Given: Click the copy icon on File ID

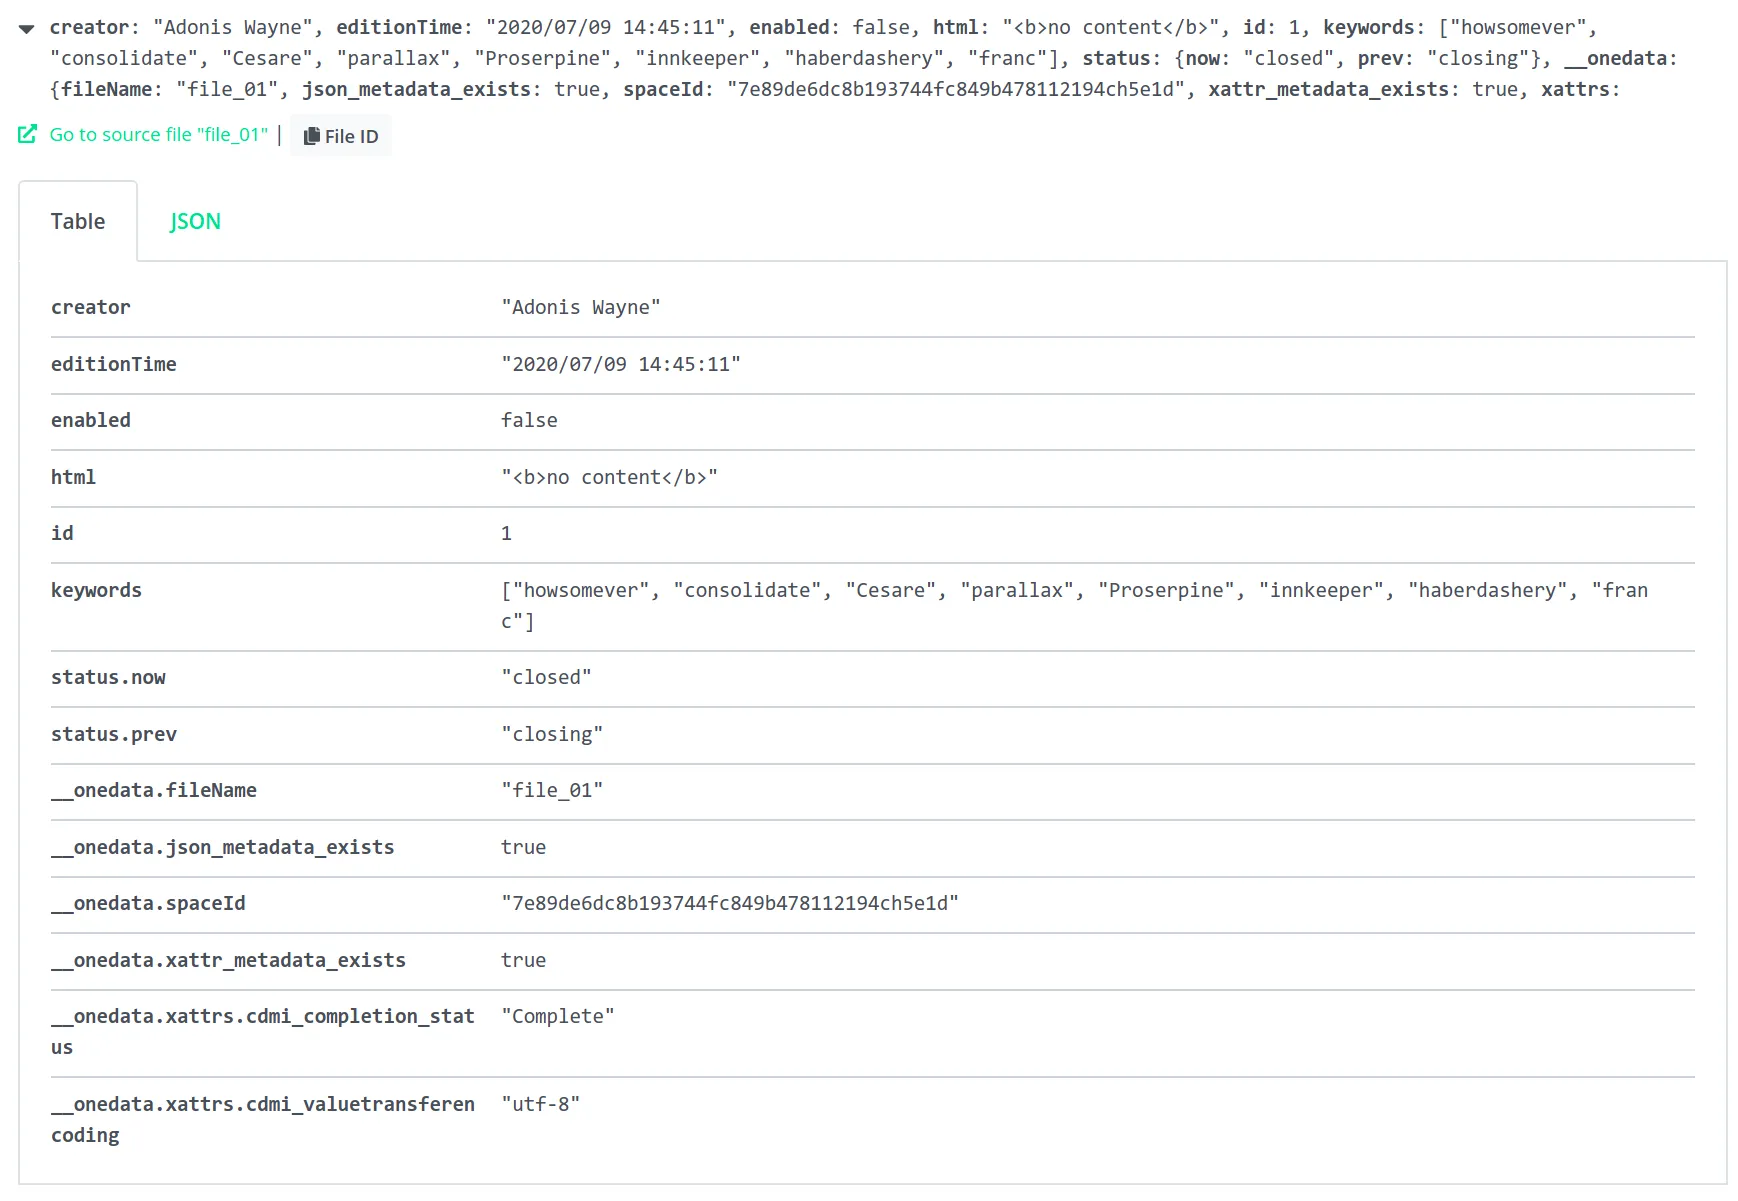Looking at the screenshot, I should coord(312,136).
